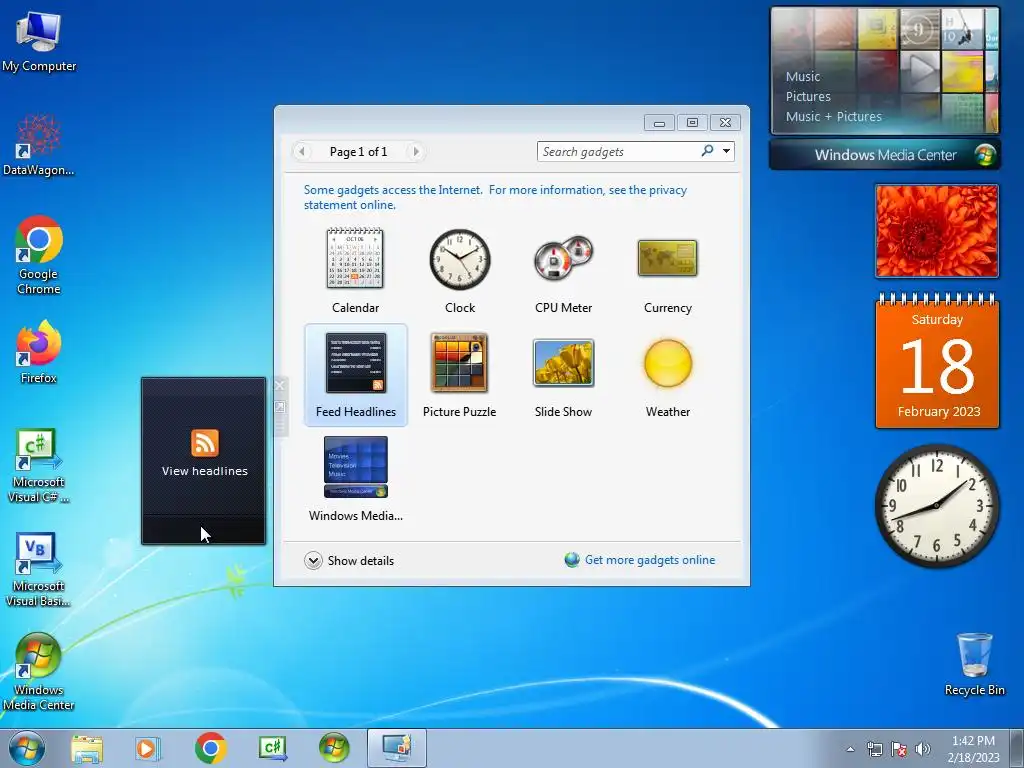Maximize the gadget gallery window
Viewport: 1024px width, 768px height.
[692, 123]
